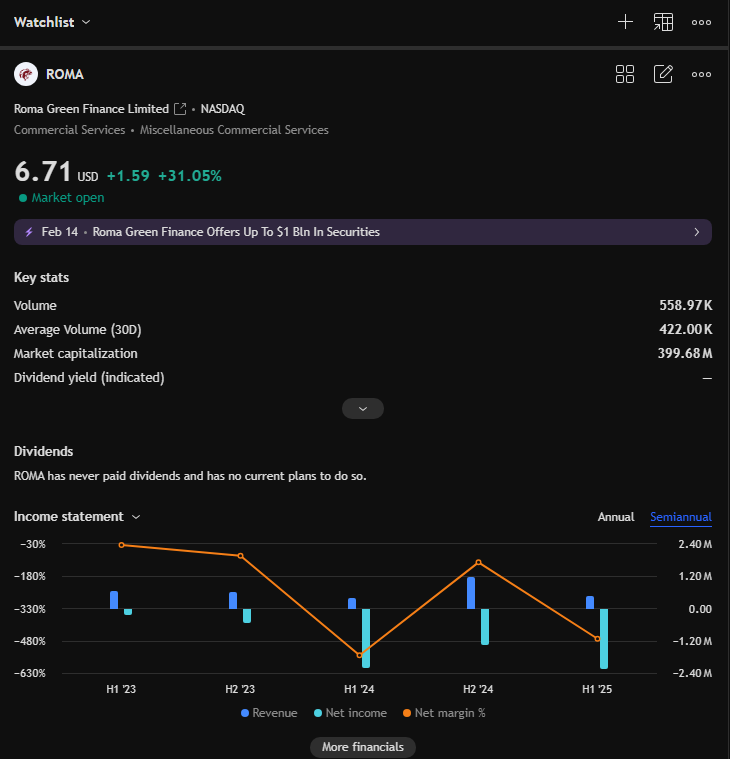Toggle the Revenue legend item
This screenshot has height=759, width=730.
coord(269,713)
